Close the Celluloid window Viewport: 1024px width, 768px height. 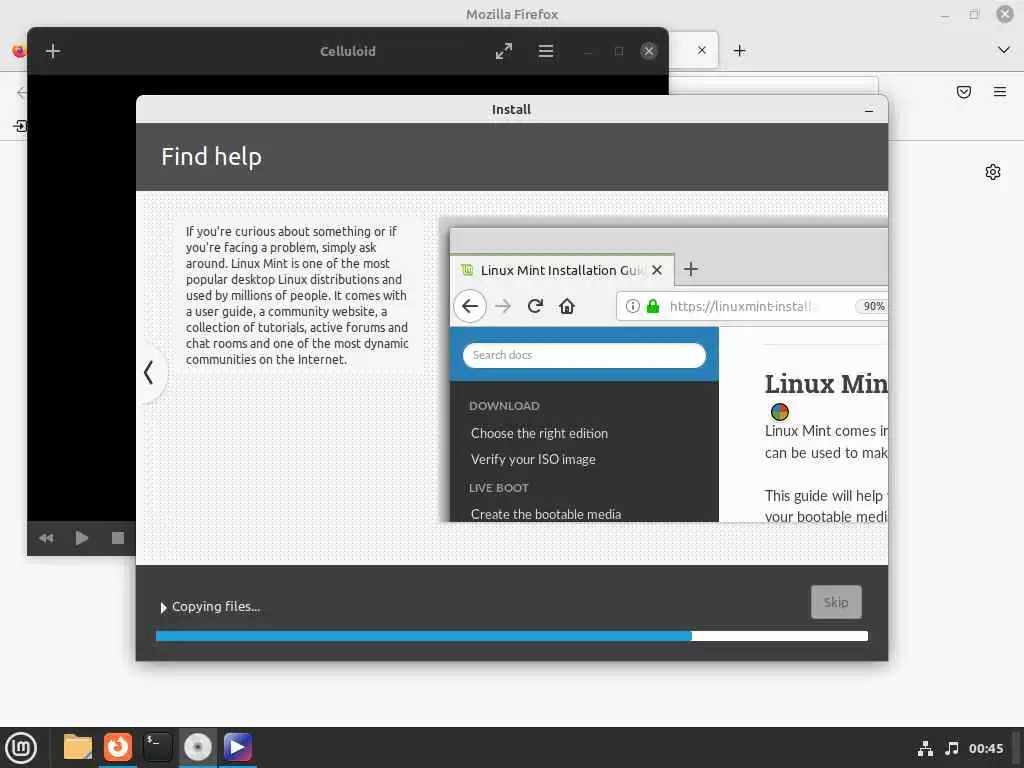click(x=648, y=51)
